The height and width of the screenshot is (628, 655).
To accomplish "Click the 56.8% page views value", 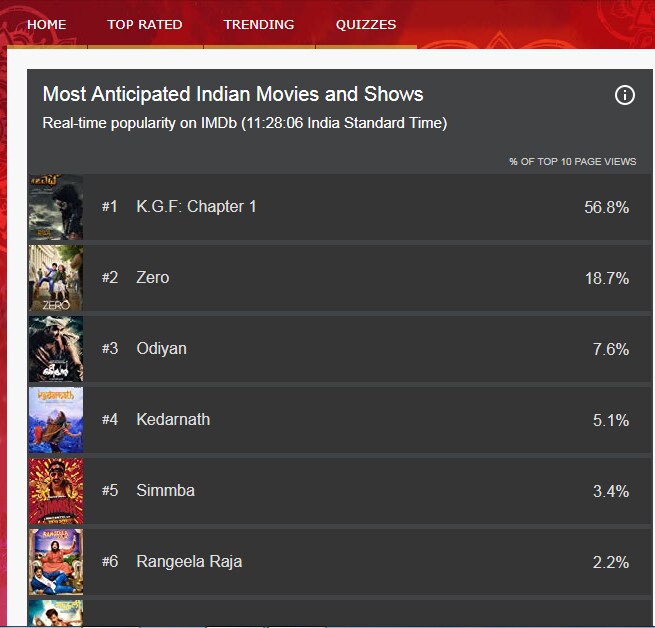I will point(607,207).
